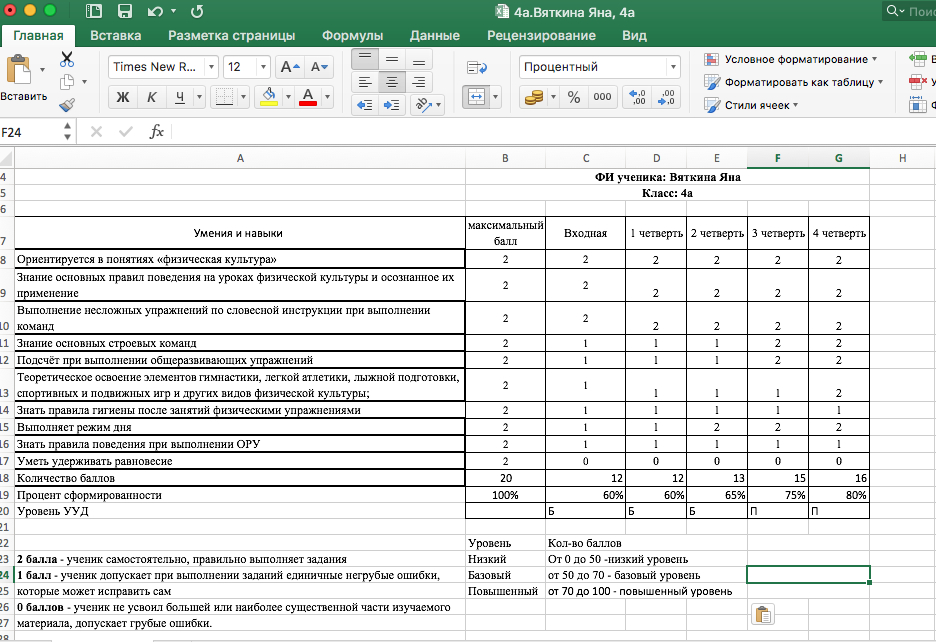Click Форматировать как таблицу button
Viewport: 936px width, 642px height.
click(794, 82)
